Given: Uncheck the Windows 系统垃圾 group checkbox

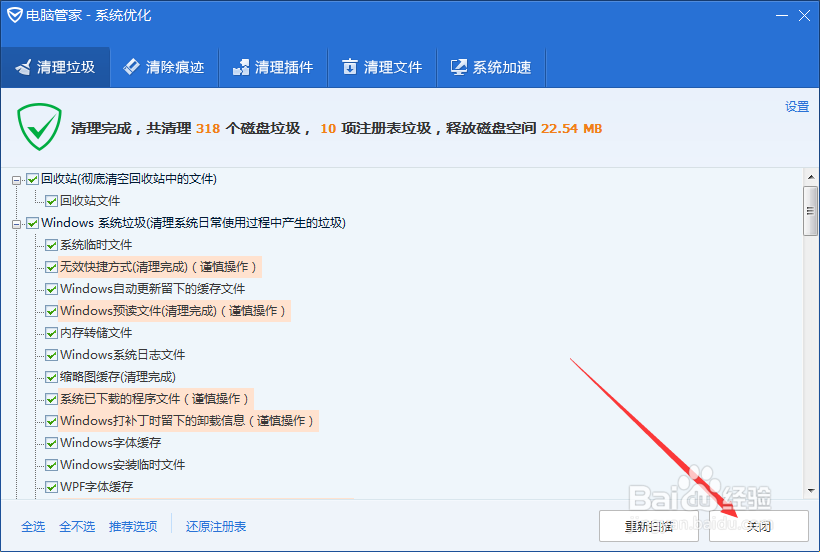Looking at the screenshot, I should click(x=32, y=223).
